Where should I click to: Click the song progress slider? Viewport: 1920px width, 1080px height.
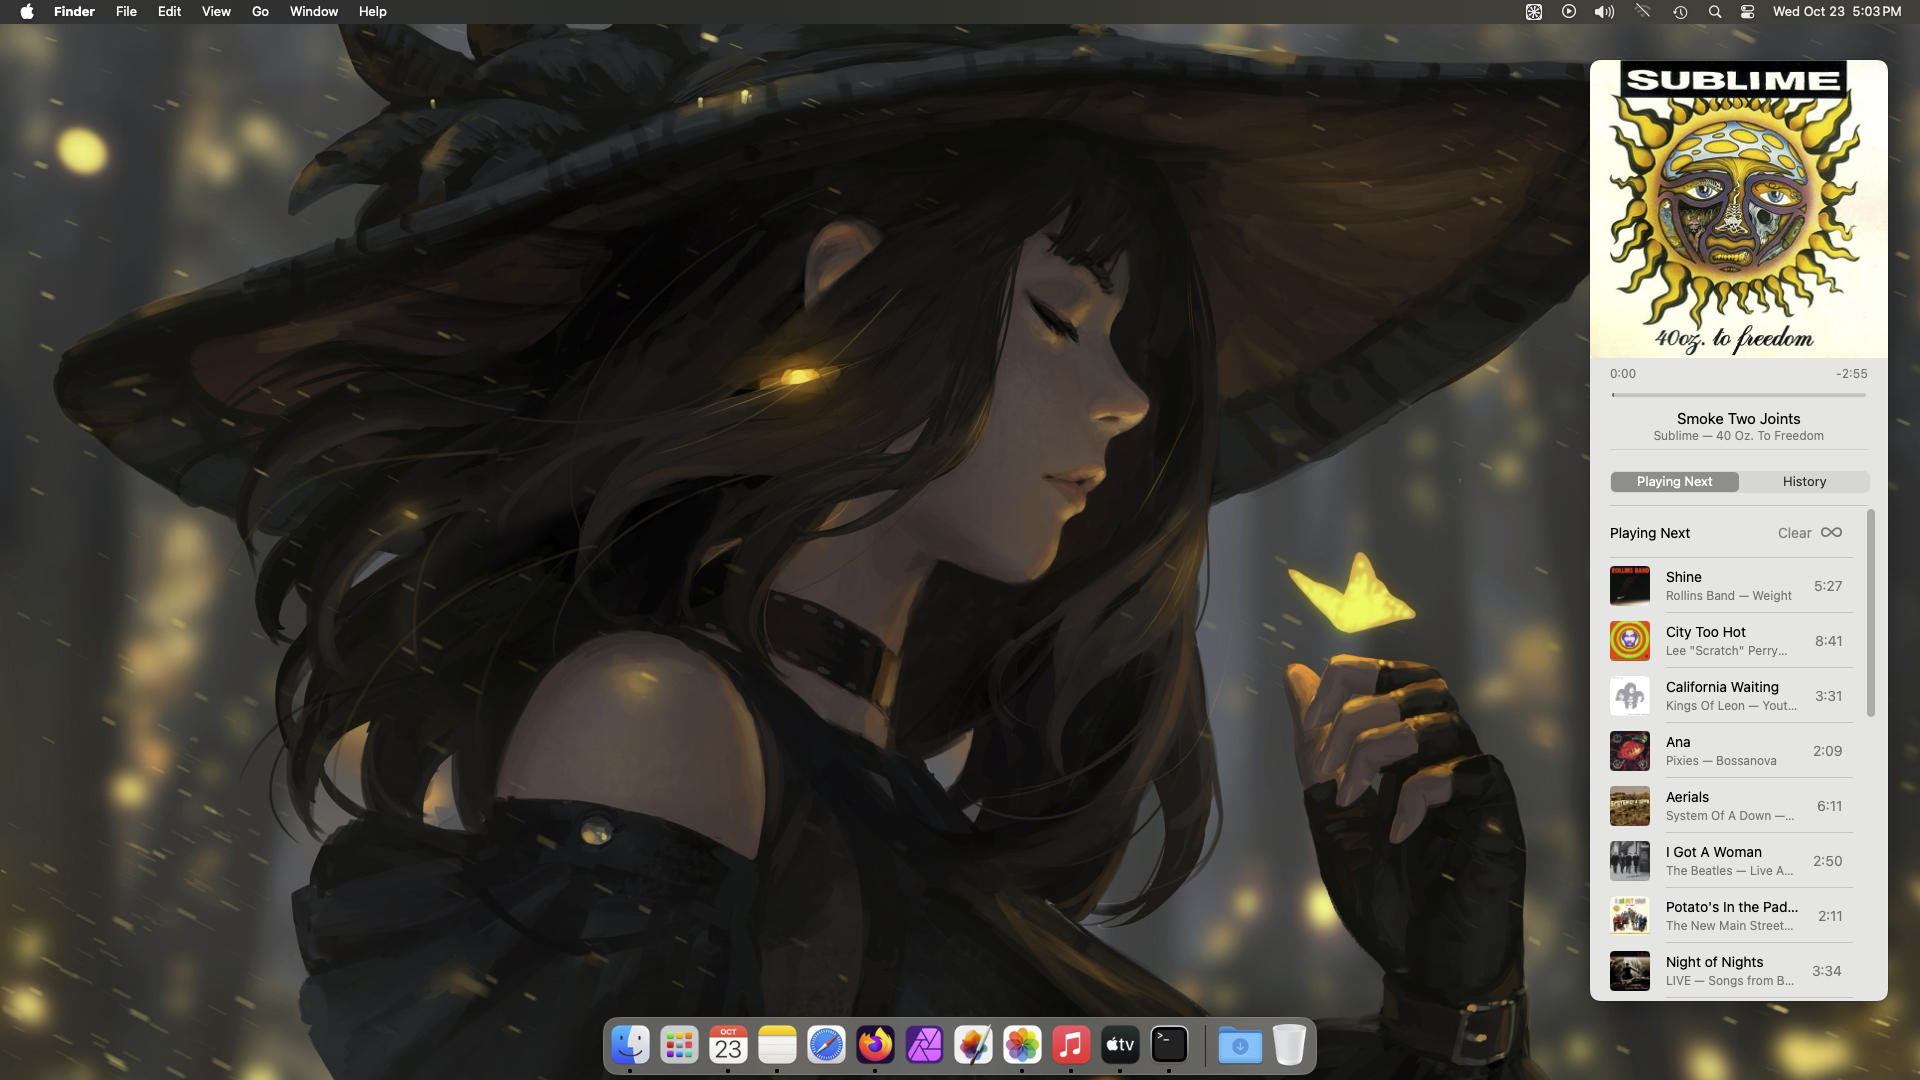[x=1738, y=395]
